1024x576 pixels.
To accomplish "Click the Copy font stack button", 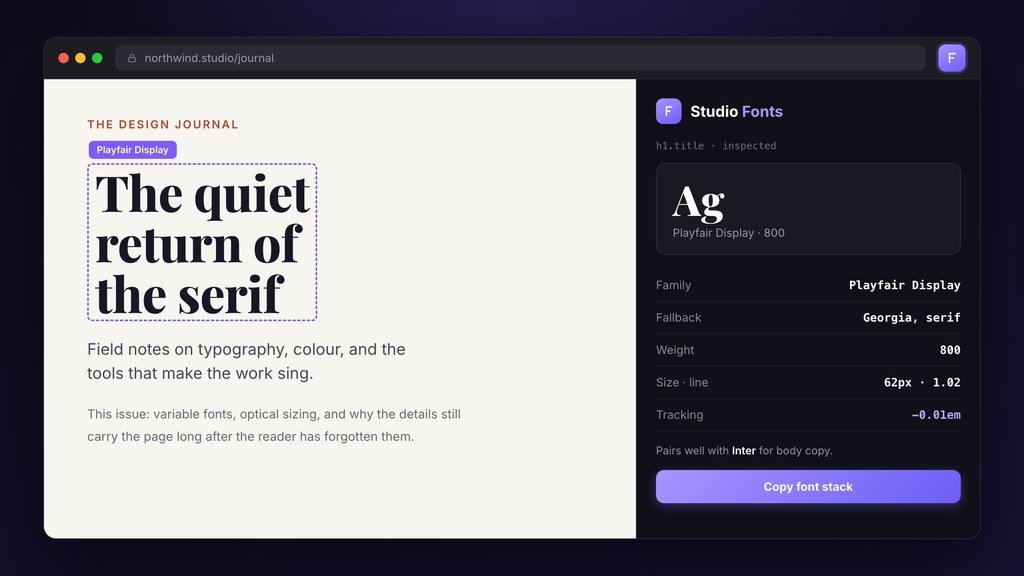I will point(808,487).
